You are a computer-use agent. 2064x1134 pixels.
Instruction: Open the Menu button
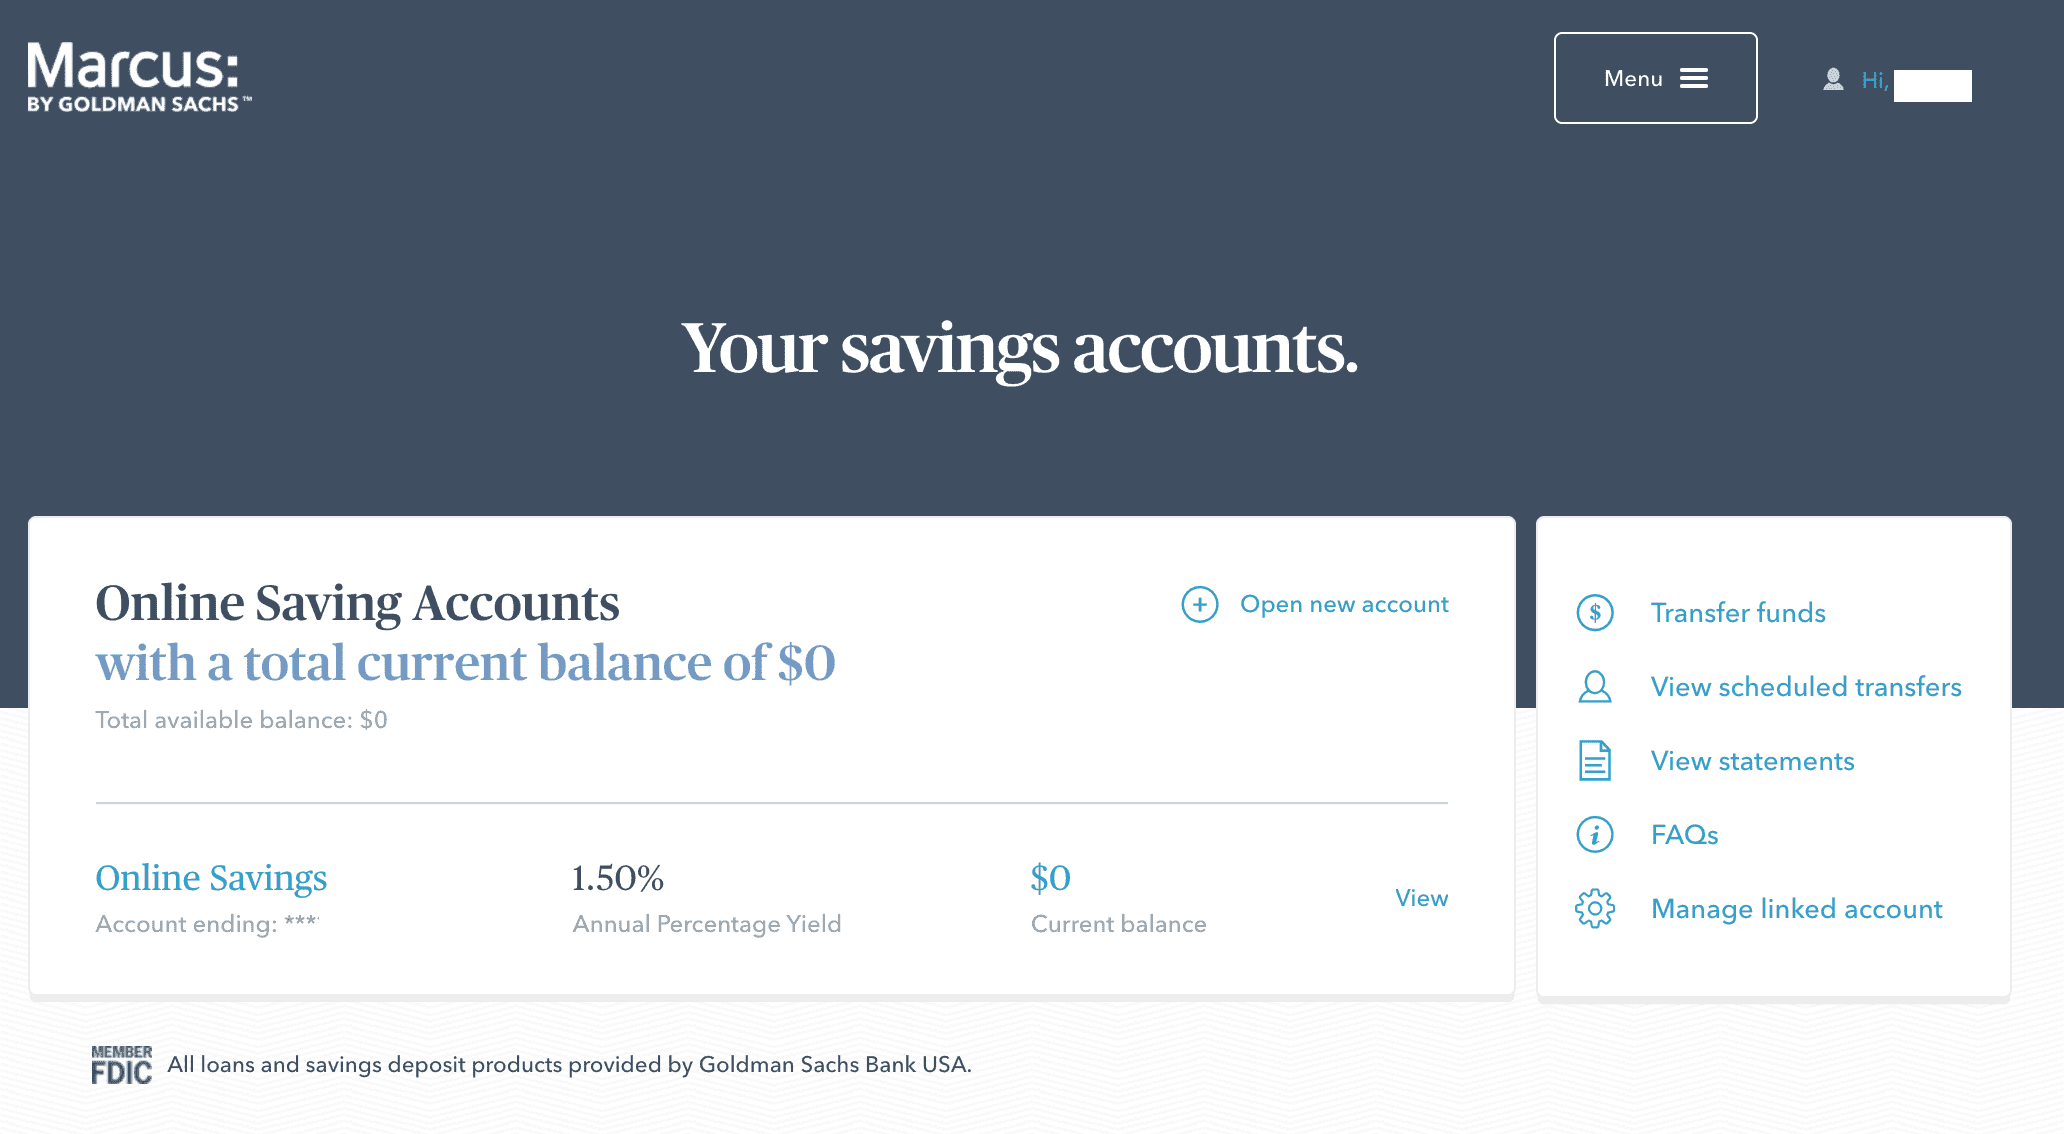(x=1655, y=78)
